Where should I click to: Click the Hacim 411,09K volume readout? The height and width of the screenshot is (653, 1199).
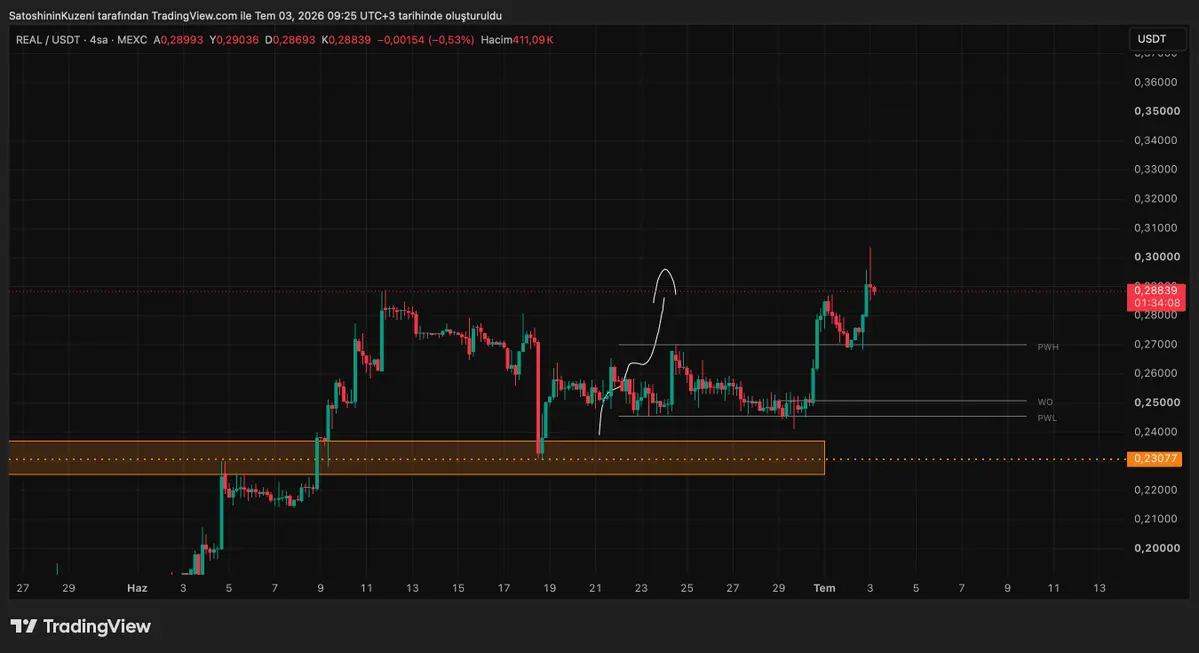(517, 40)
